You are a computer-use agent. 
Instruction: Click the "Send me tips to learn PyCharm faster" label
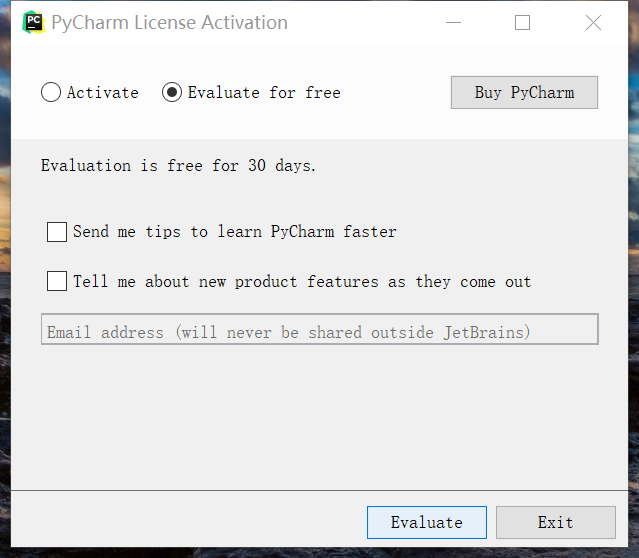click(x=235, y=232)
